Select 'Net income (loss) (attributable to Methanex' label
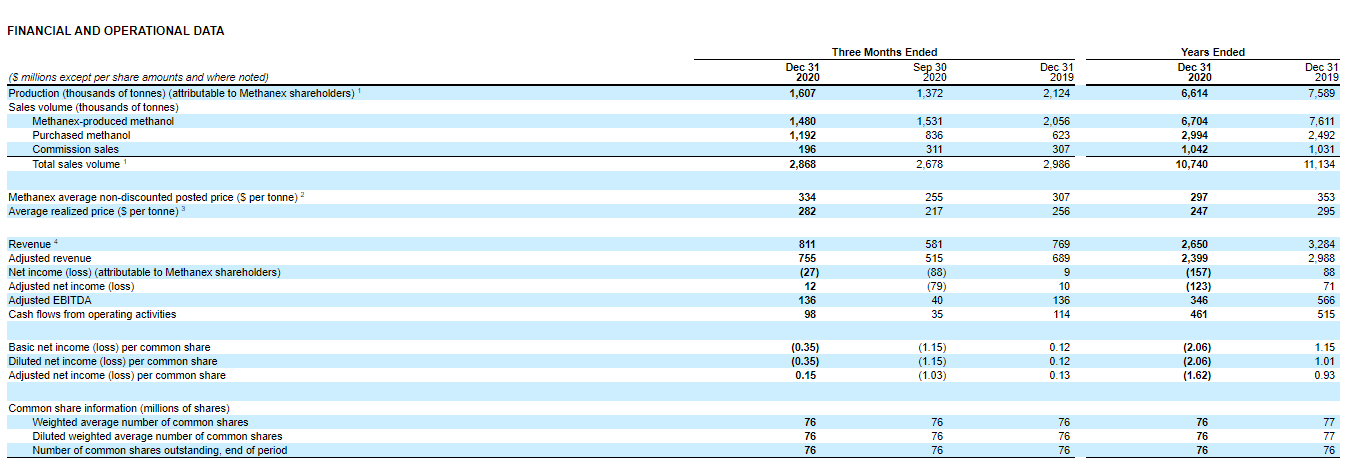The height and width of the screenshot is (464, 1345). (144, 272)
